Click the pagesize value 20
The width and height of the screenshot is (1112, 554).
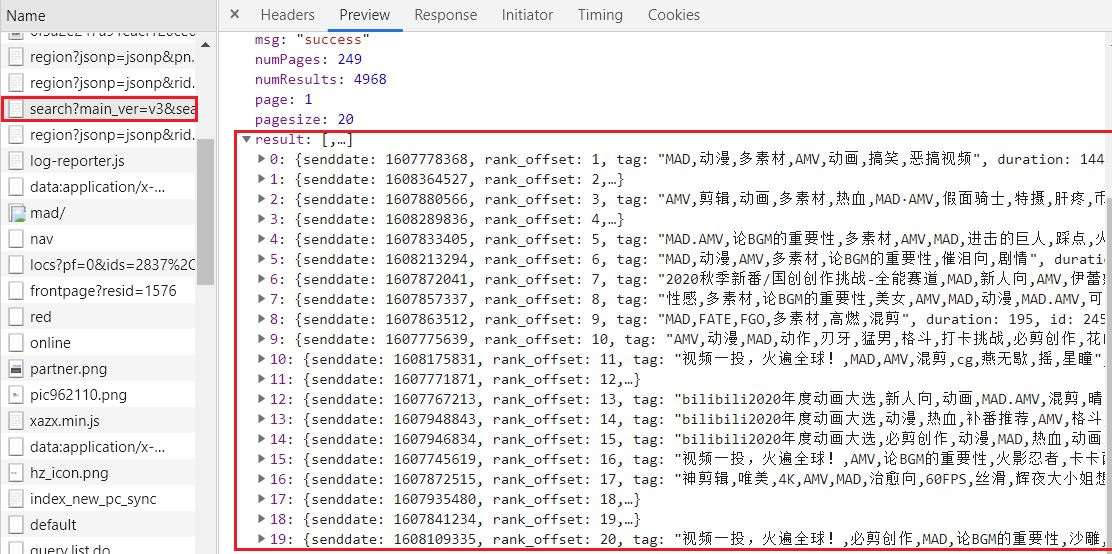(345, 119)
